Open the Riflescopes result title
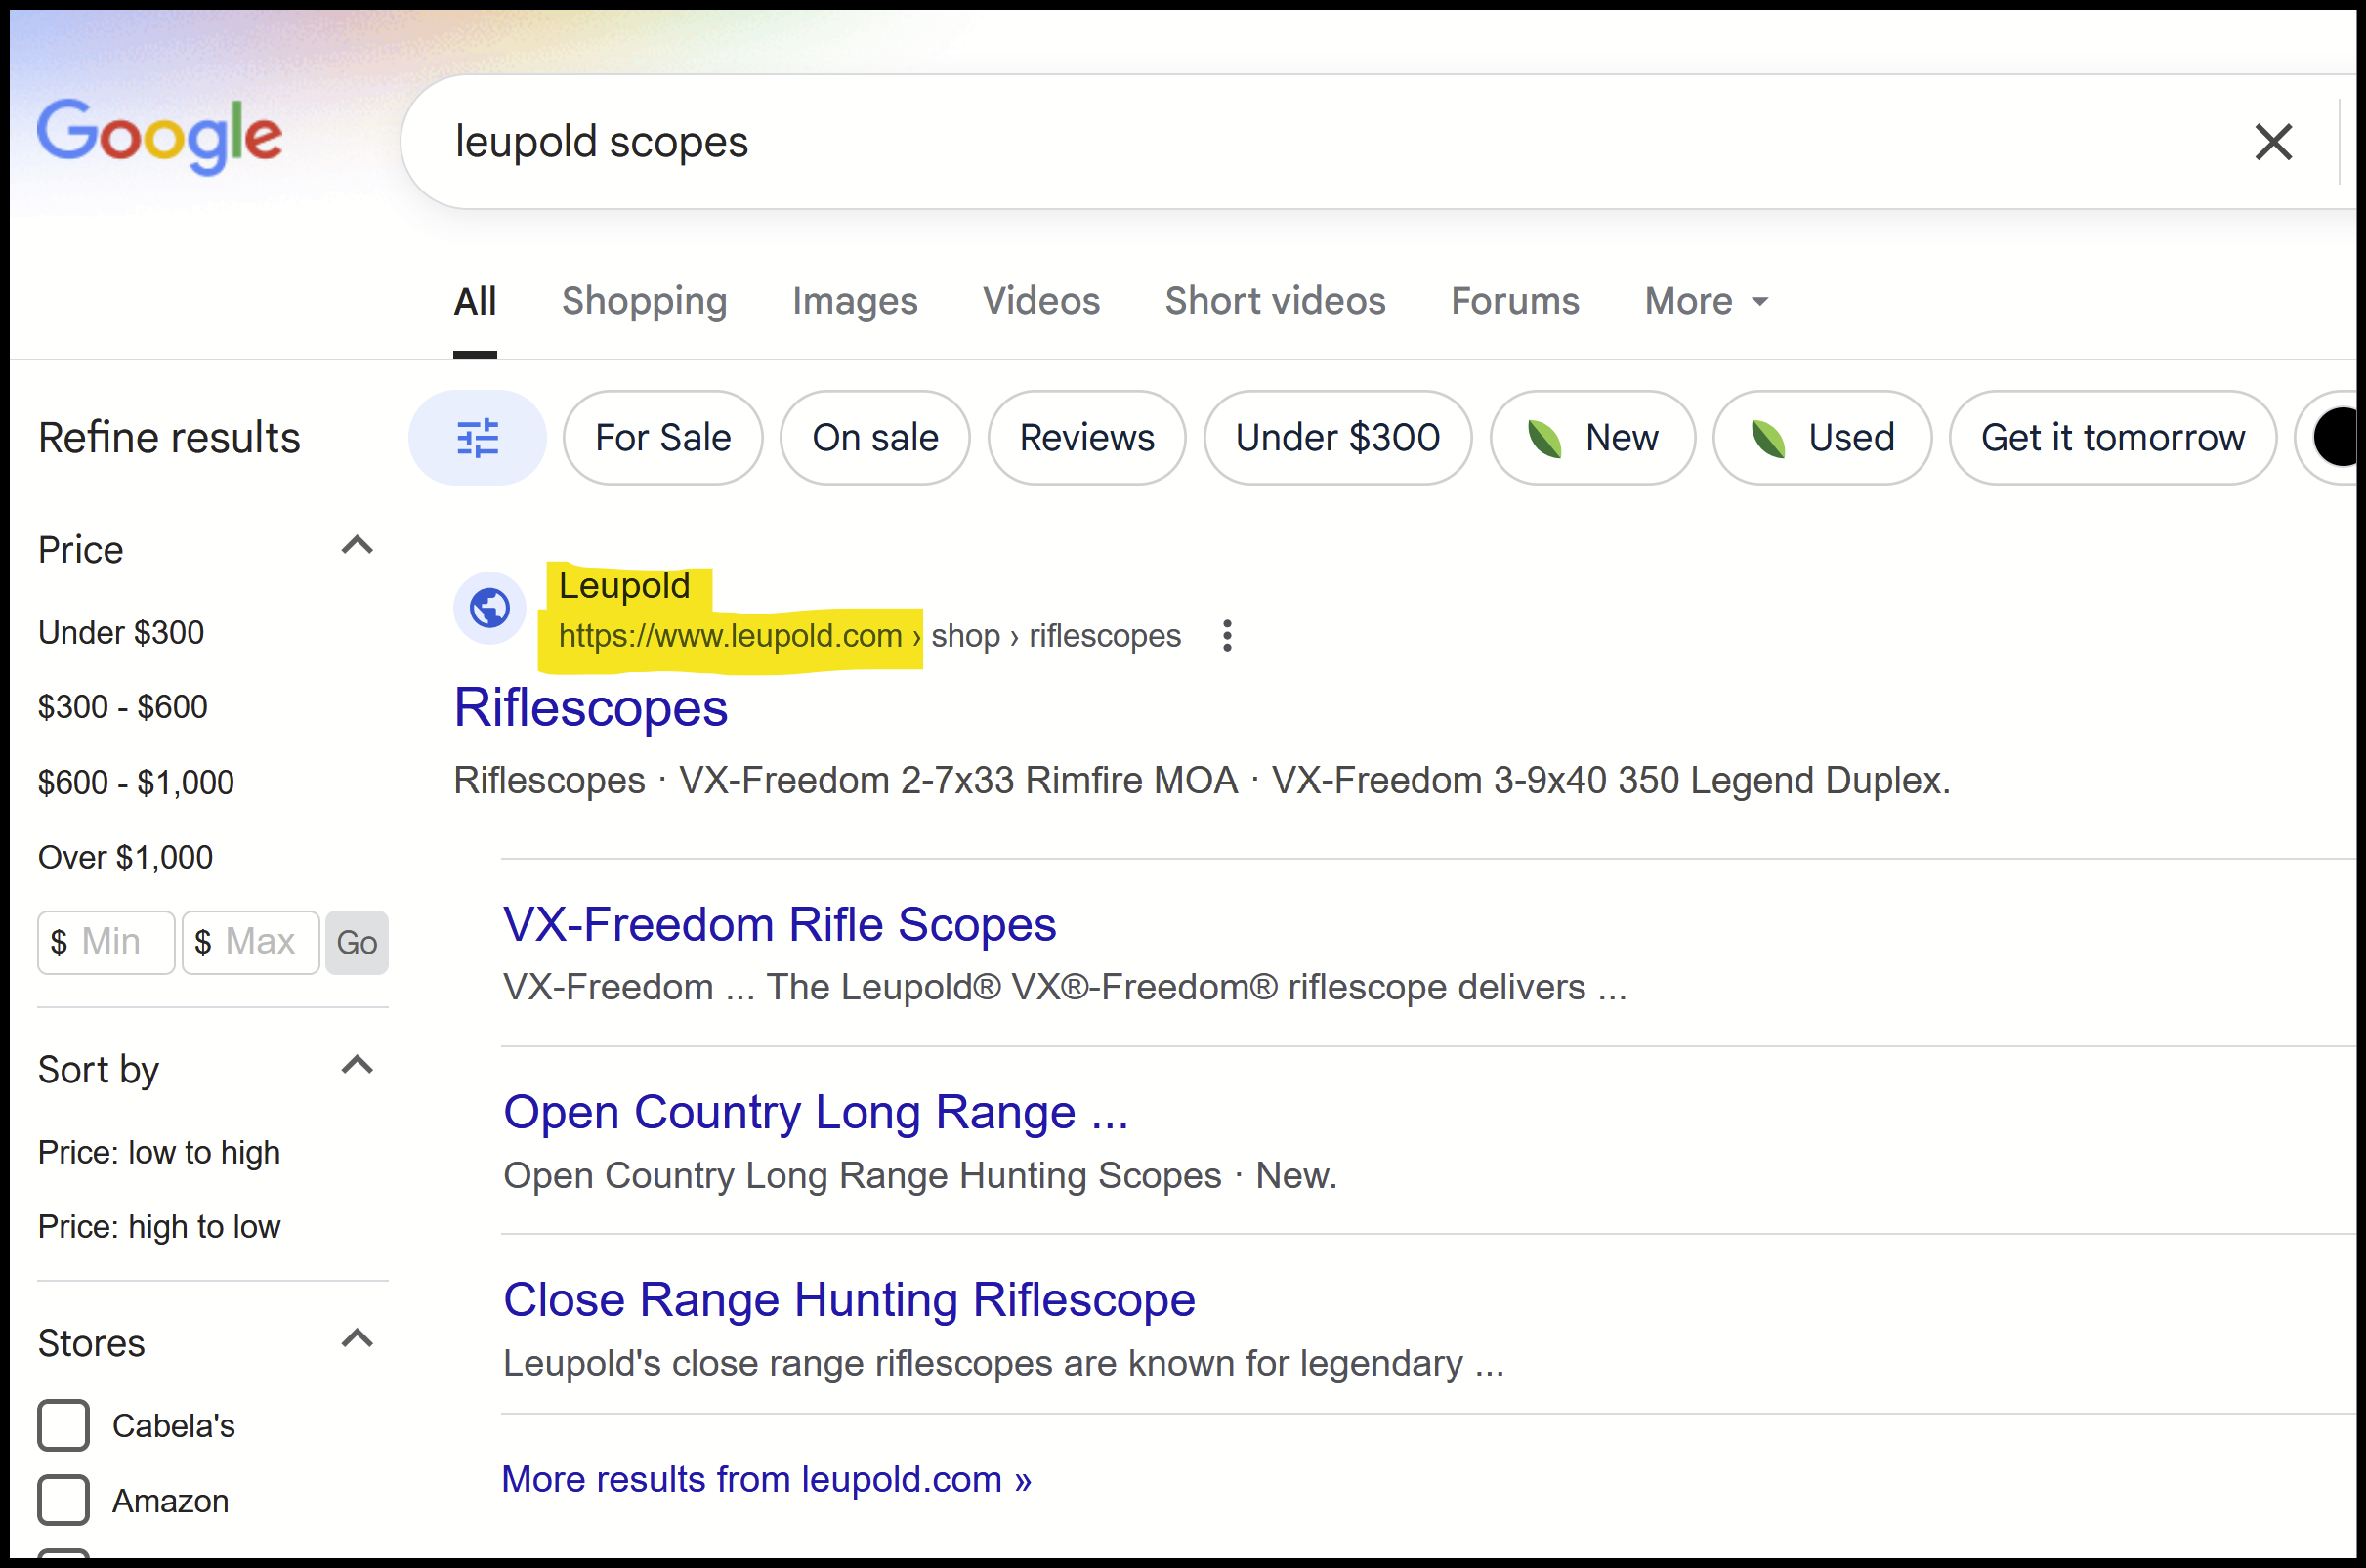 pyautogui.click(x=591, y=708)
